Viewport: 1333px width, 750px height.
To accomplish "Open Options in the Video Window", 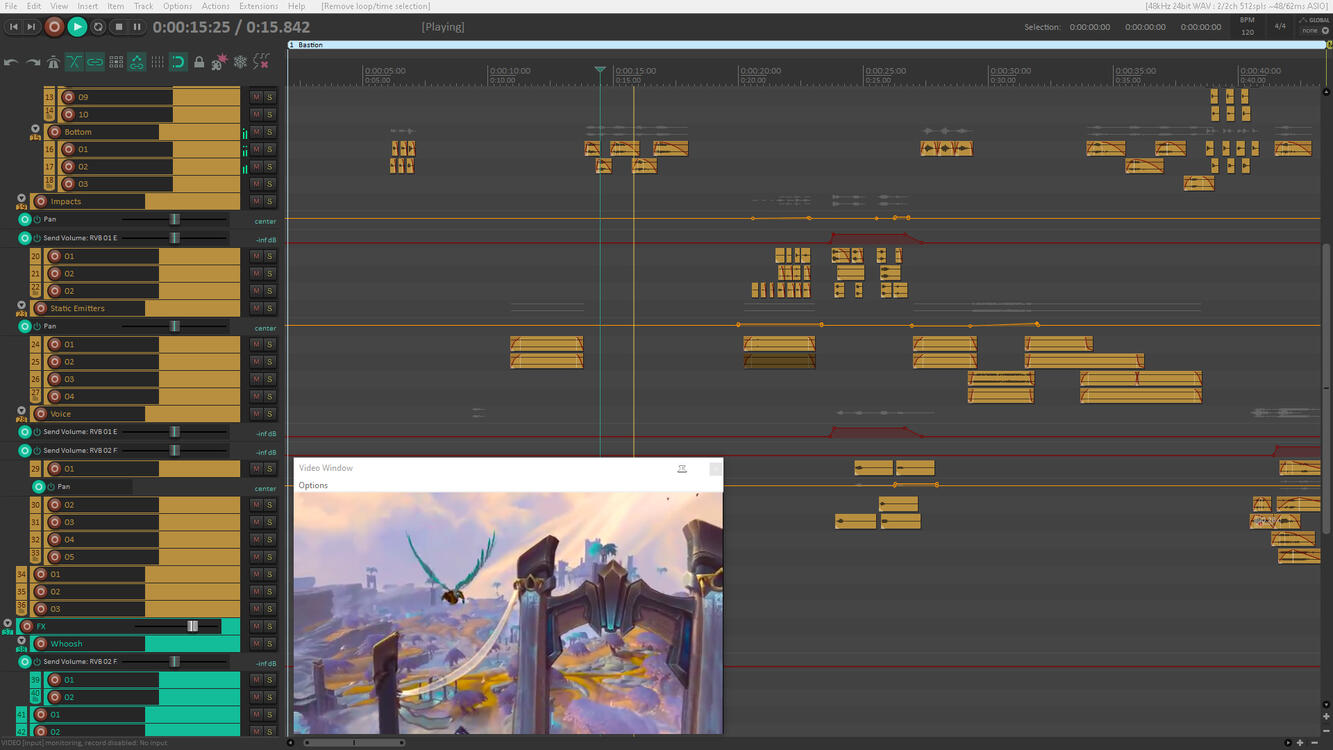I will [313, 485].
